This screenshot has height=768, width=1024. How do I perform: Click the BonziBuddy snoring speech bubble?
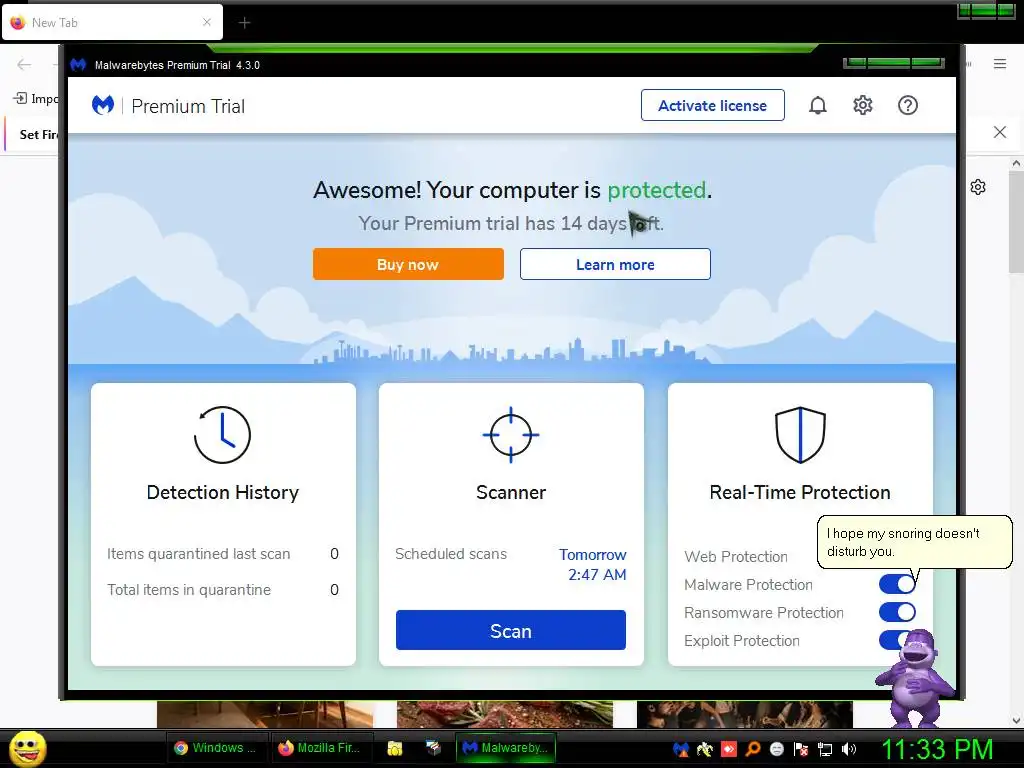click(x=914, y=542)
